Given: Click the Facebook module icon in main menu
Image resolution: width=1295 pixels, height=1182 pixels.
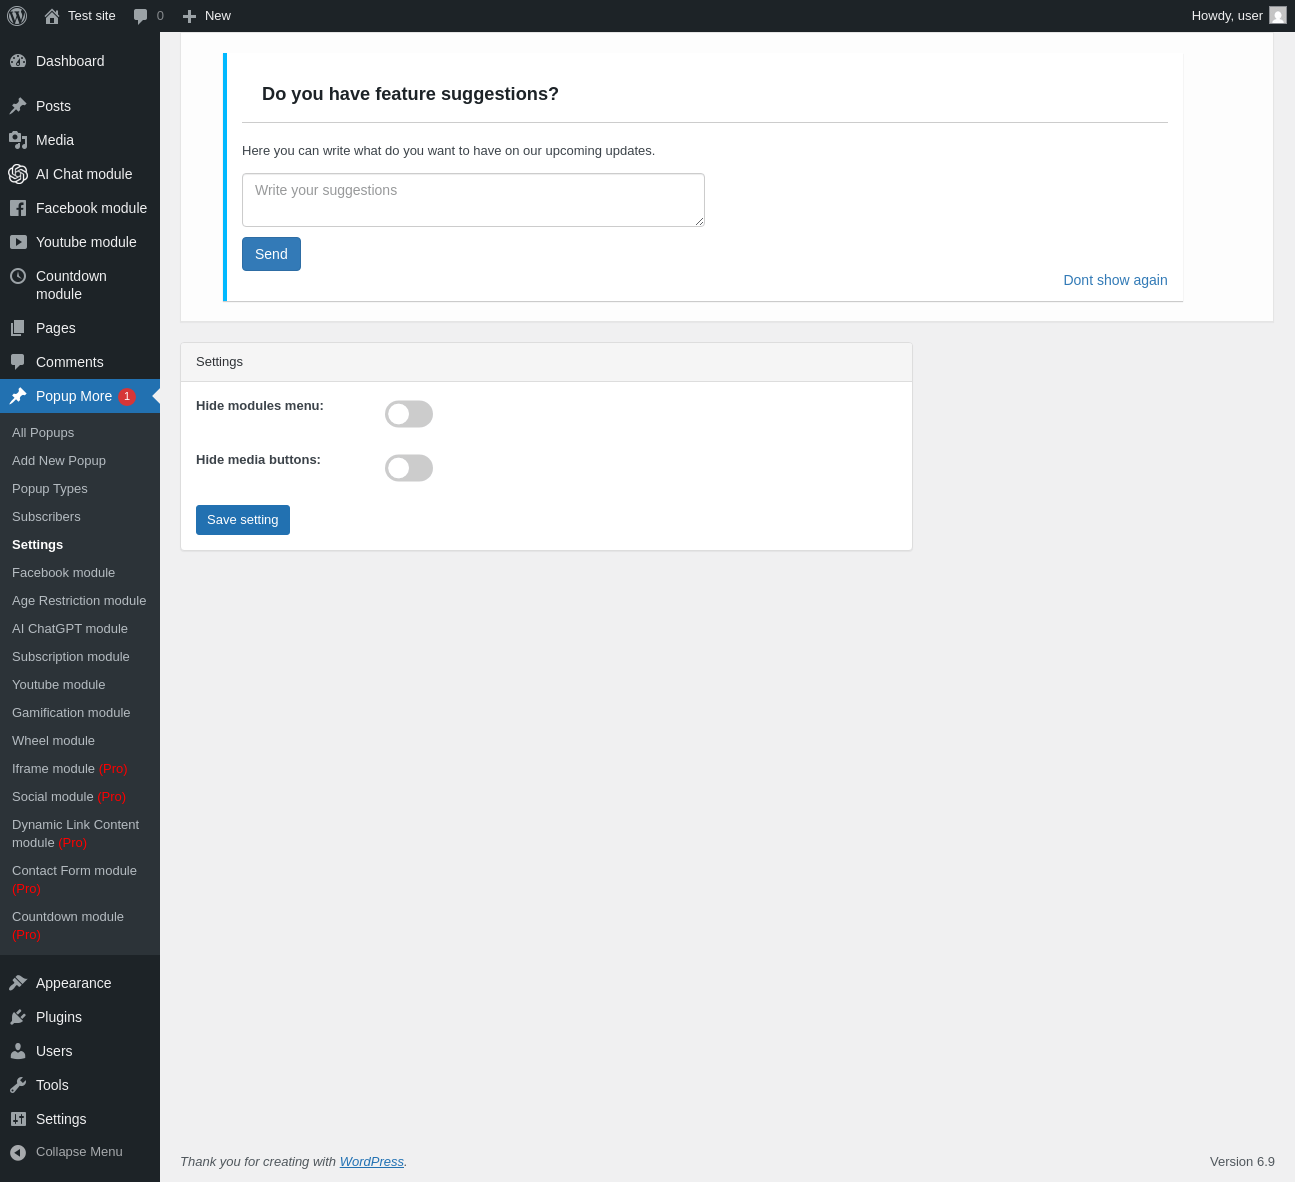Looking at the screenshot, I should coord(18,208).
